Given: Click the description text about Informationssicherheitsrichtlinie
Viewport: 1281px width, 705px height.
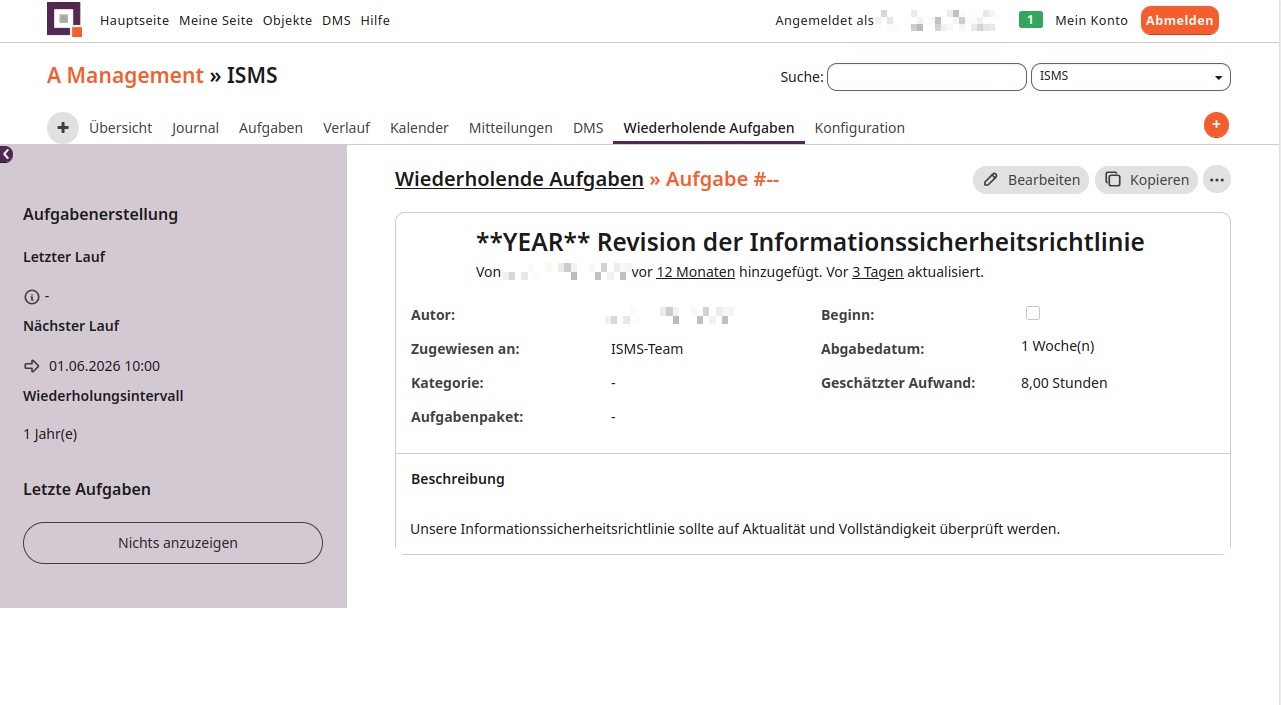Looking at the screenshot, I should click(735, 528).
